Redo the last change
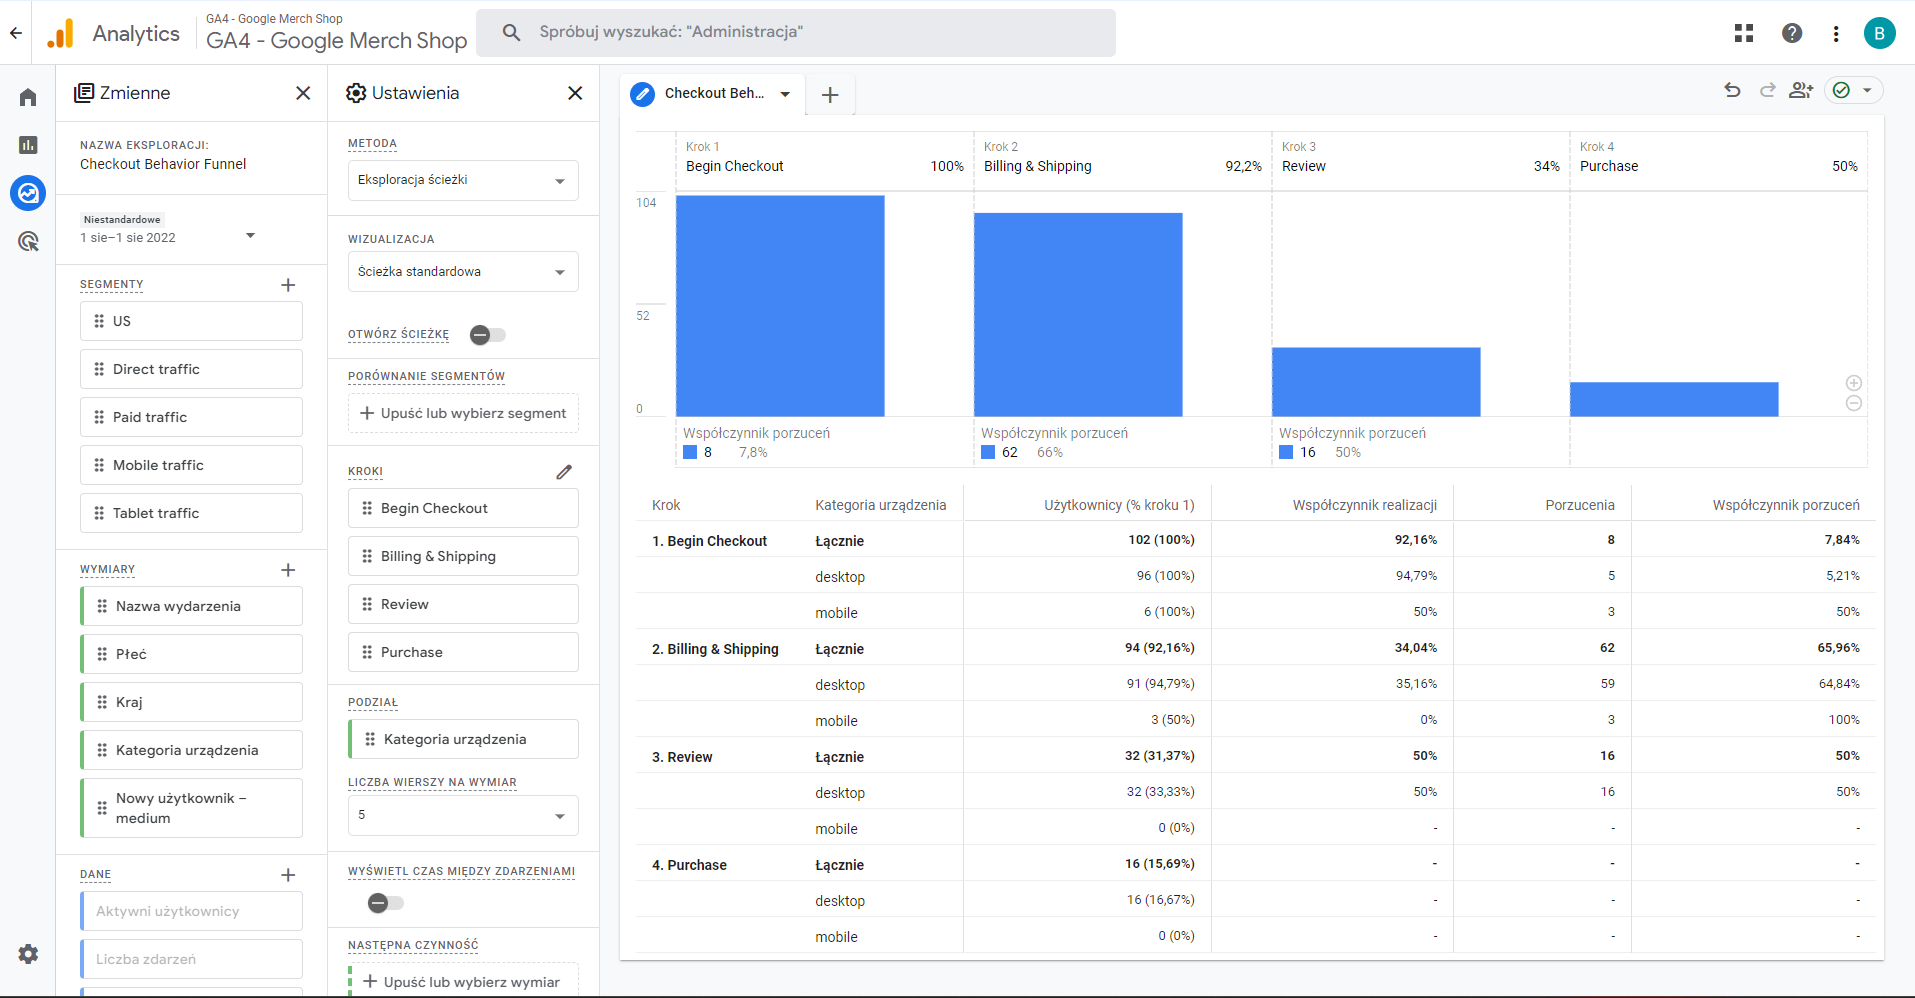1915x998 pixels. 1766,90
